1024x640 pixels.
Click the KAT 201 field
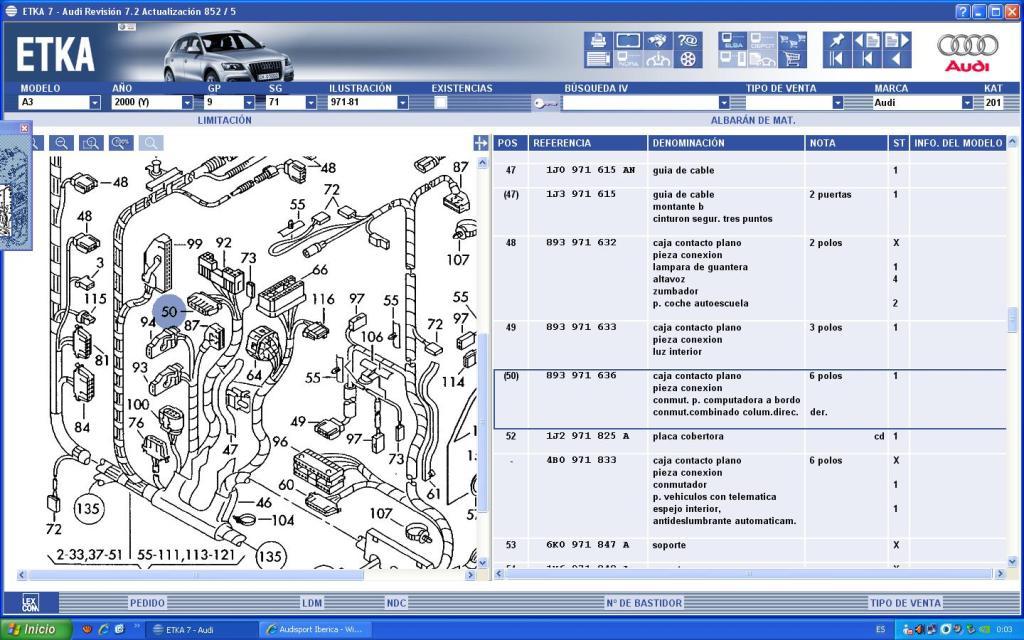point(994,103)
